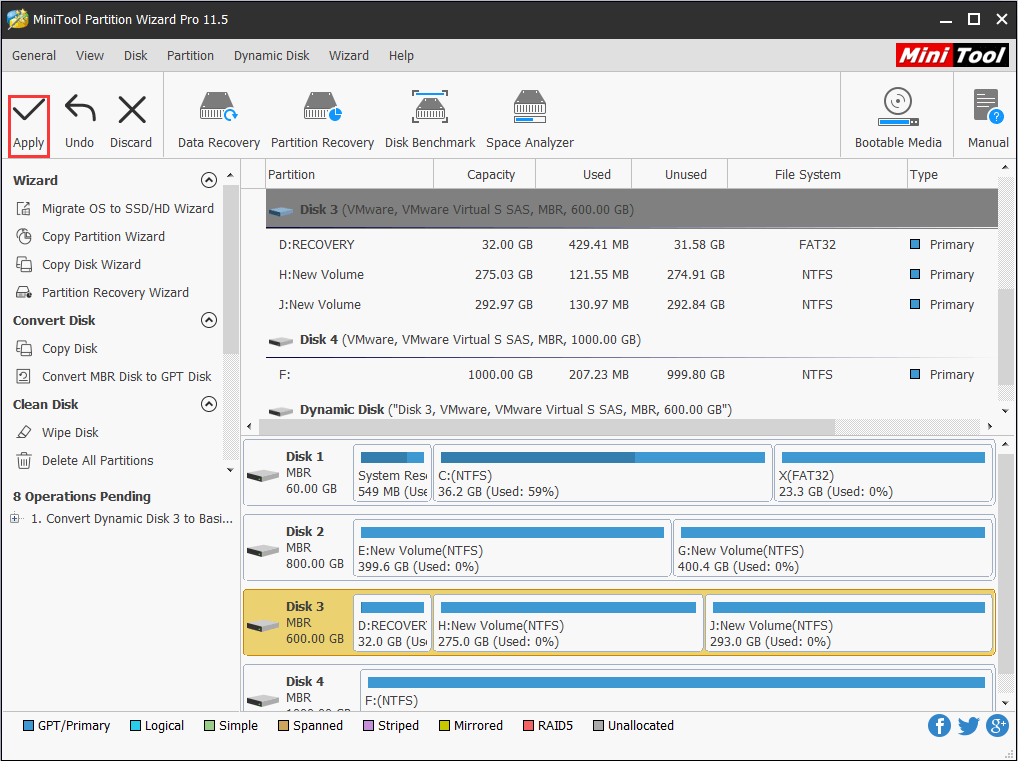This screenshot has height=761, width=1018.
Task: Open the Partition menu
Action: tap(190, 56)
